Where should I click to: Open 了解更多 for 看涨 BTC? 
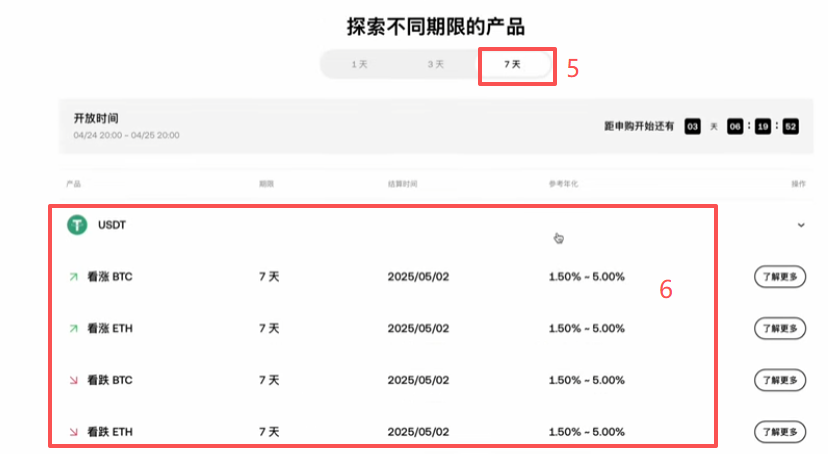point(780,277)
